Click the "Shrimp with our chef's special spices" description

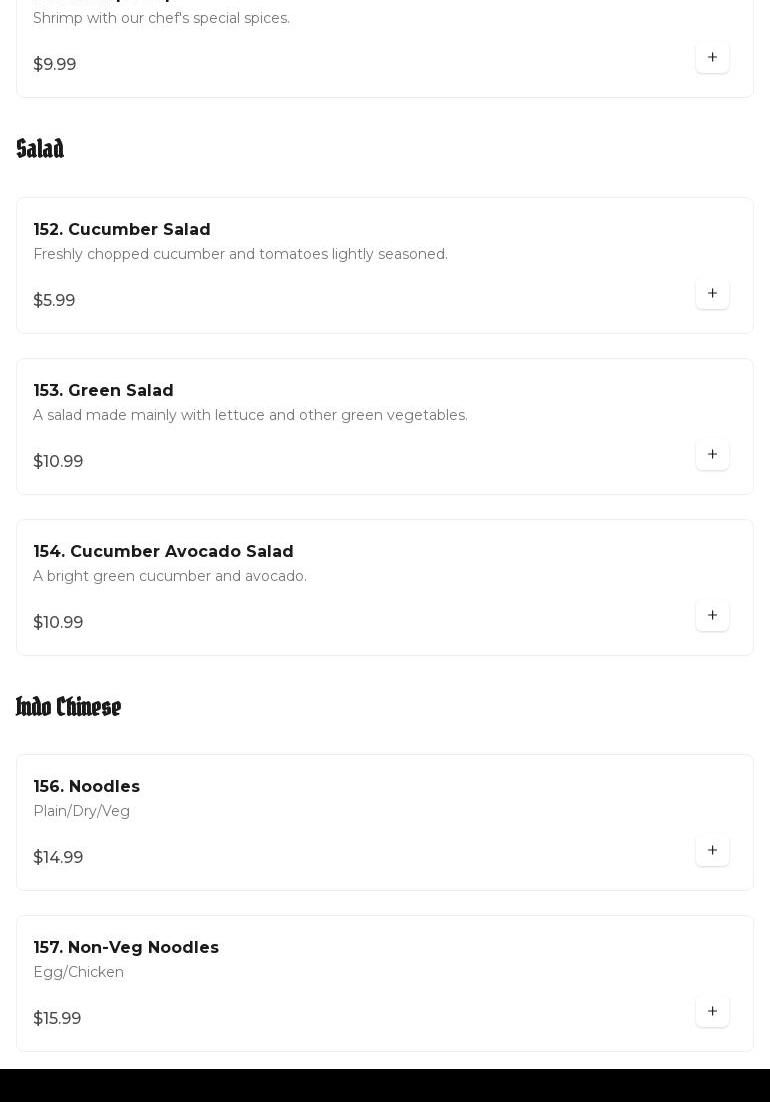(161, 19)
